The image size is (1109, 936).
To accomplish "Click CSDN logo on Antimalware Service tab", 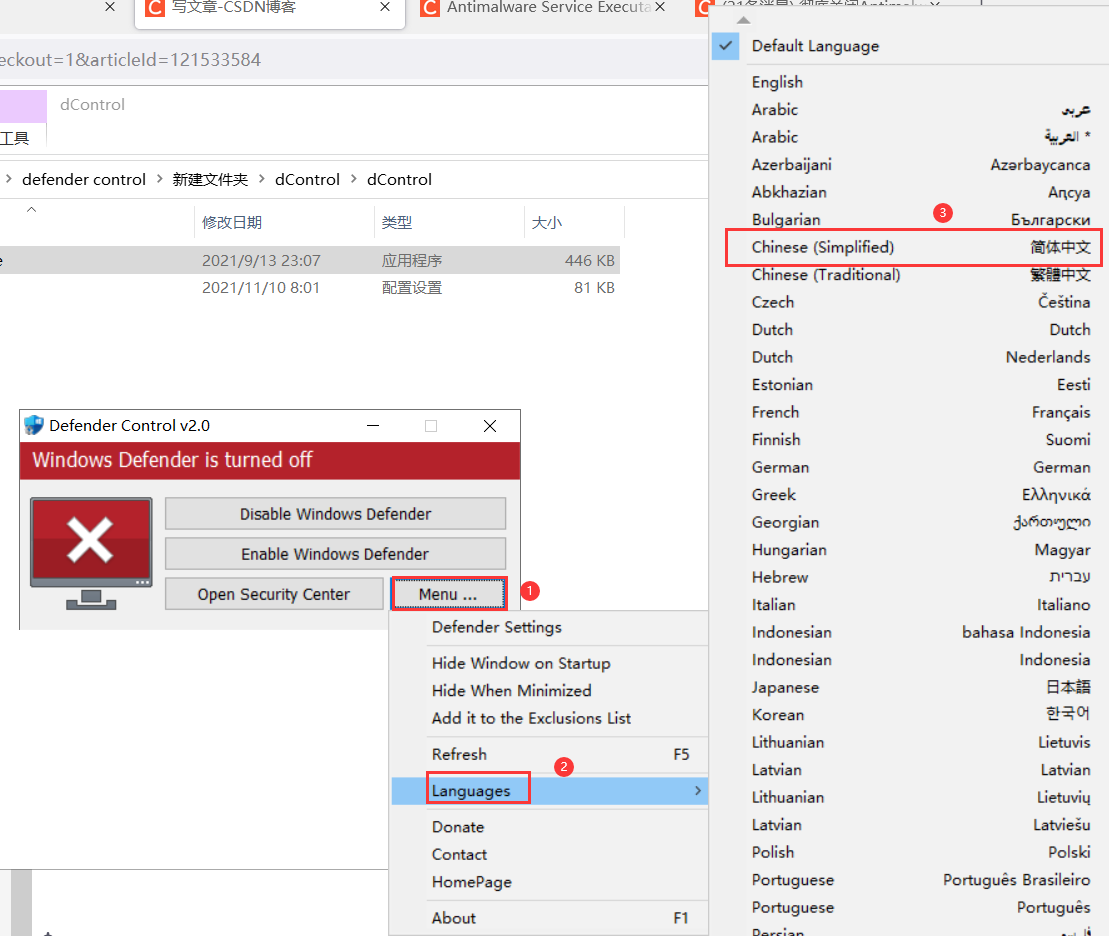I will [429, 7].
